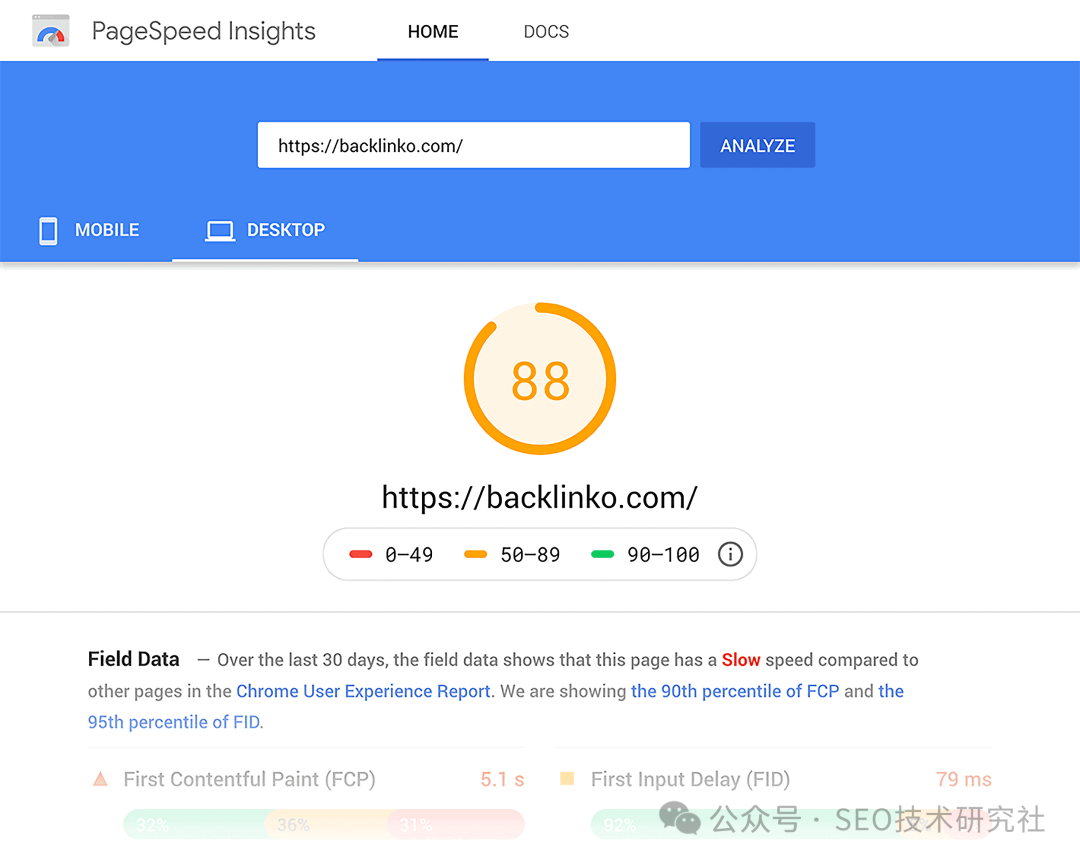The image size is (1080, 863).
Task: Click the green 90–100 legend marker
Action: [602, 554]
